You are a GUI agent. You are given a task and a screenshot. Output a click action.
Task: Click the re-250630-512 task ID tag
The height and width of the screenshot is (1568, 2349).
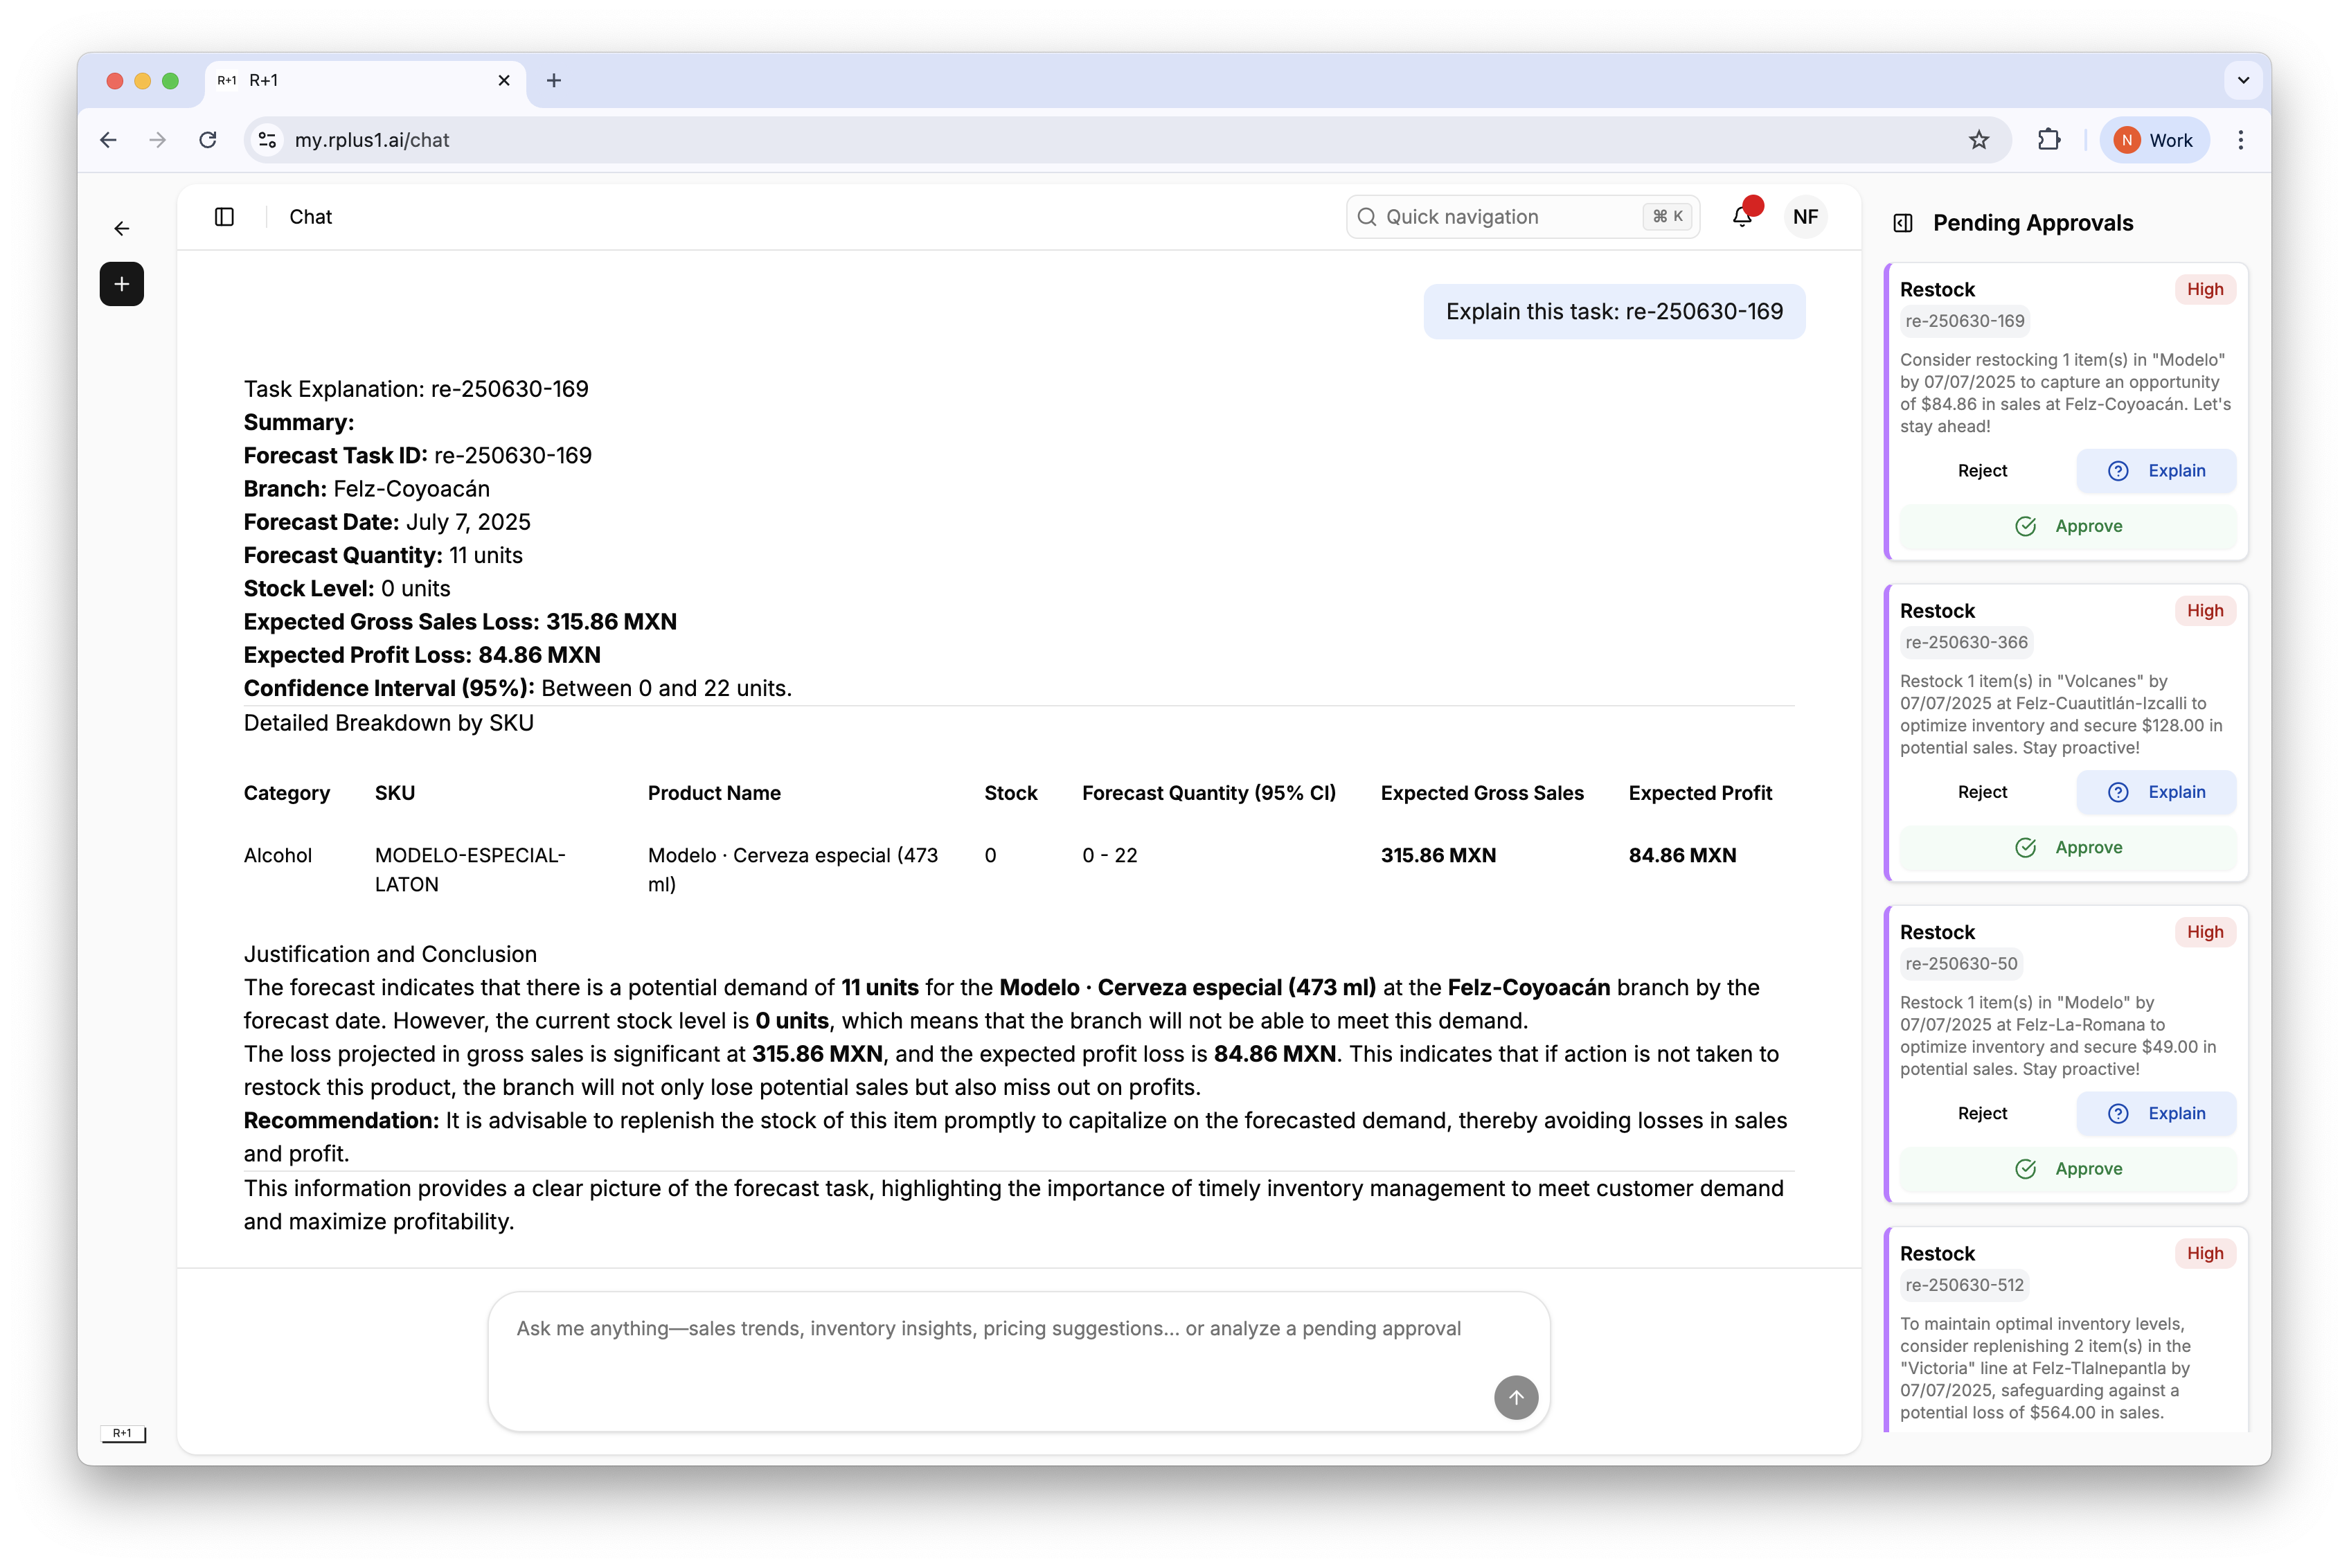pos(1964,1285)
